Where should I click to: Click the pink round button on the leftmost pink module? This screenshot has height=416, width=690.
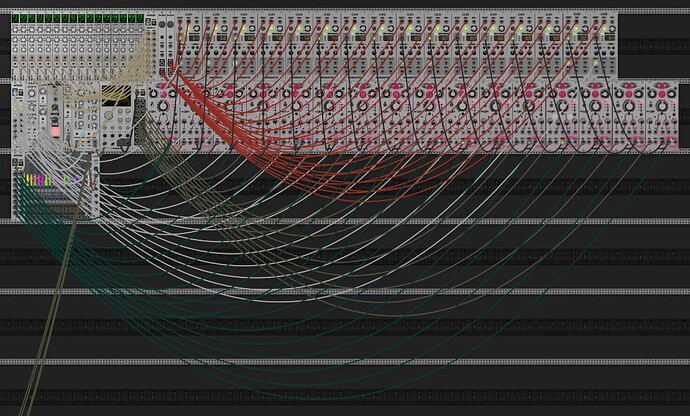[x=163, y=94]
